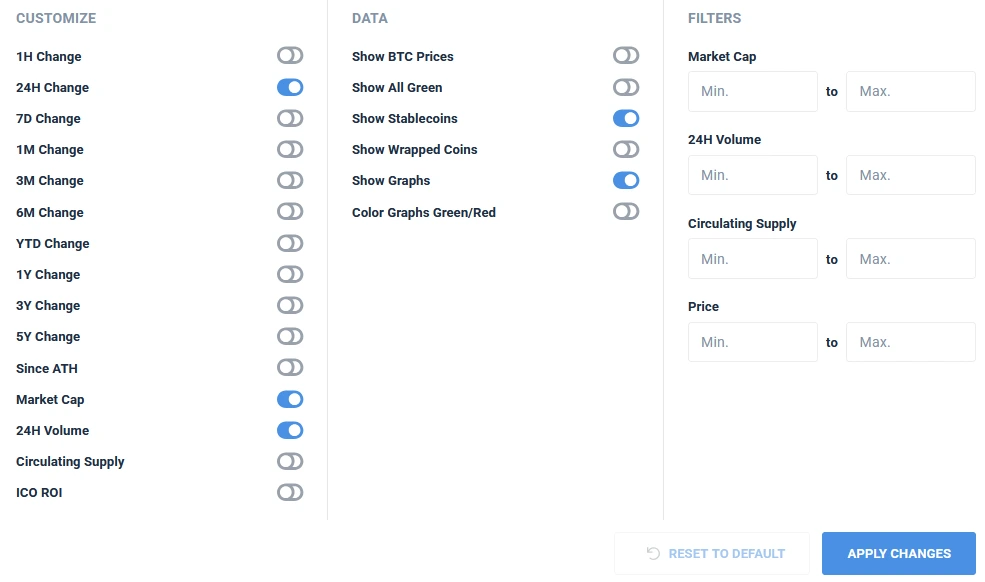Disable the 24H Change toggle
Image resolution: width=985 pixels, height=582 pixels.
coord(290,87)
